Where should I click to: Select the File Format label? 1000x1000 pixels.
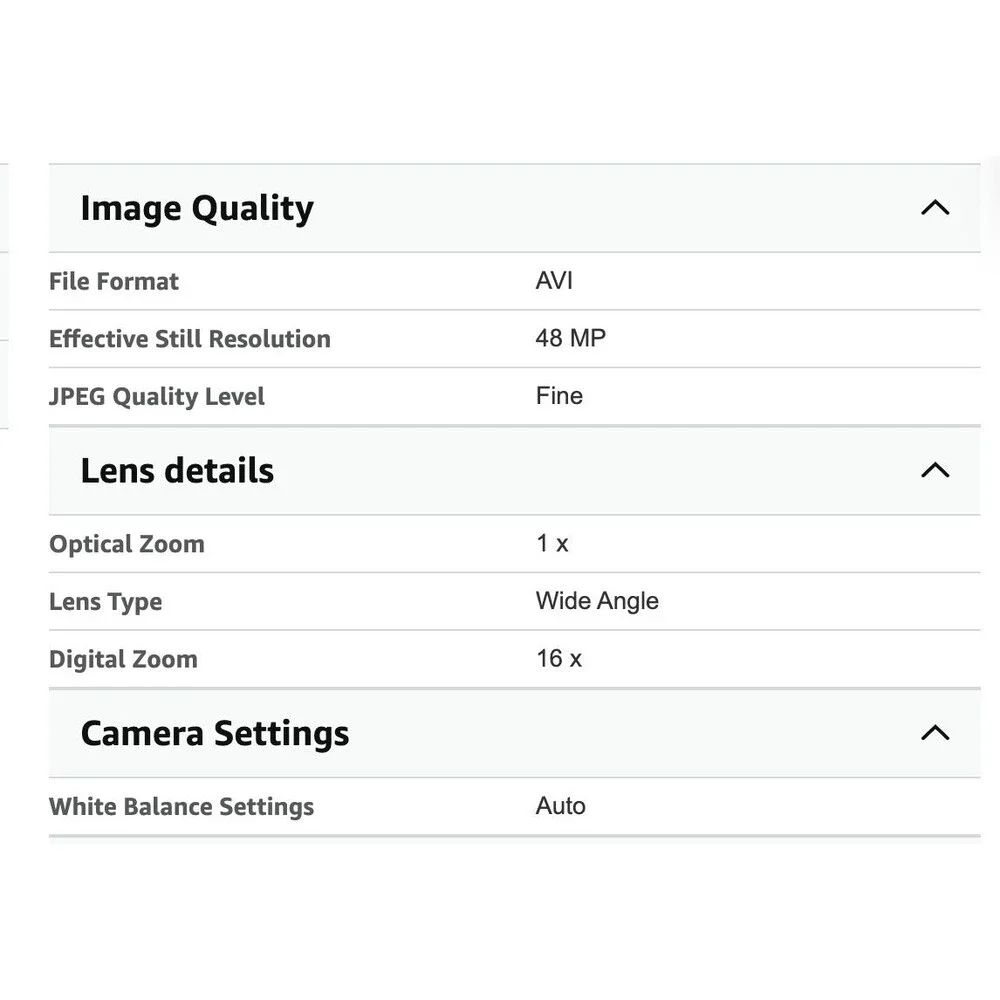pos(114,281)
